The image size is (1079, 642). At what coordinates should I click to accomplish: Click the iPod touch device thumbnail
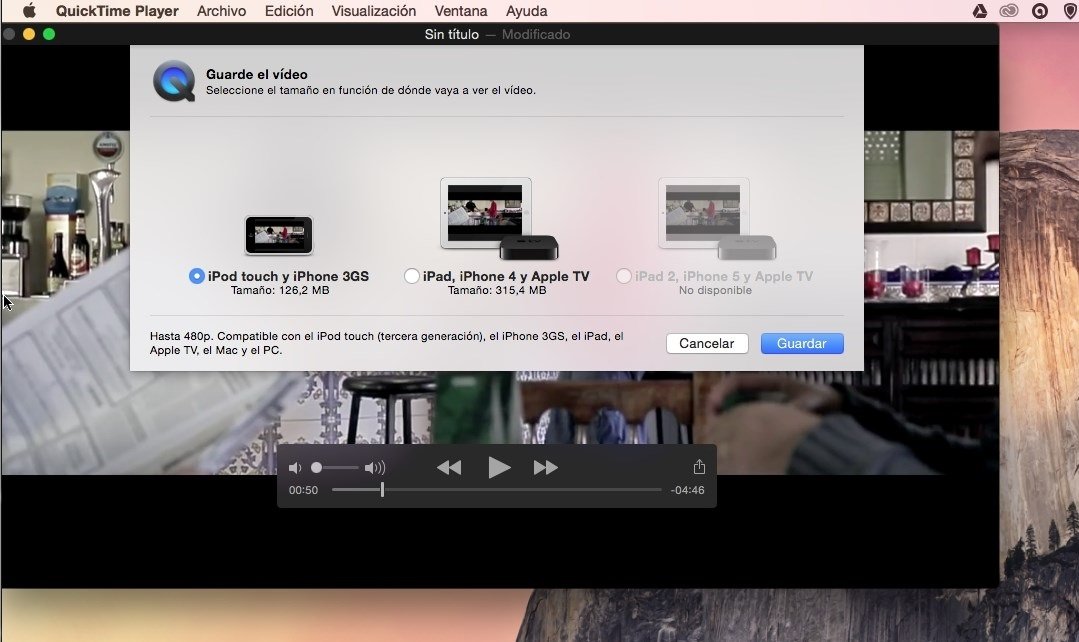(279, 235)
